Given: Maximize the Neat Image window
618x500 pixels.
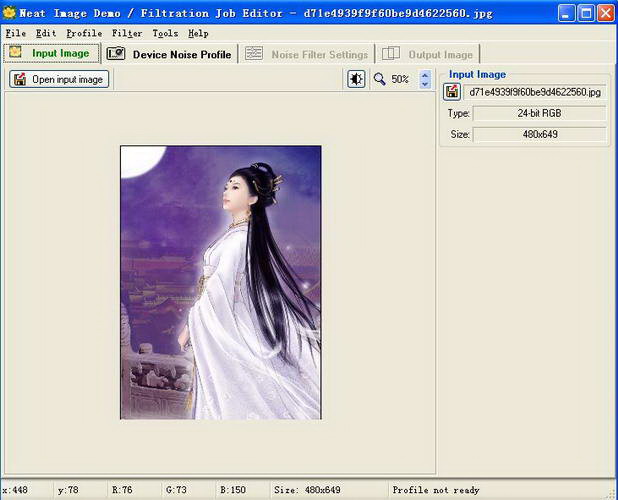Looking at the screenshot, I should pyautogui.click(x=586, y=13).
